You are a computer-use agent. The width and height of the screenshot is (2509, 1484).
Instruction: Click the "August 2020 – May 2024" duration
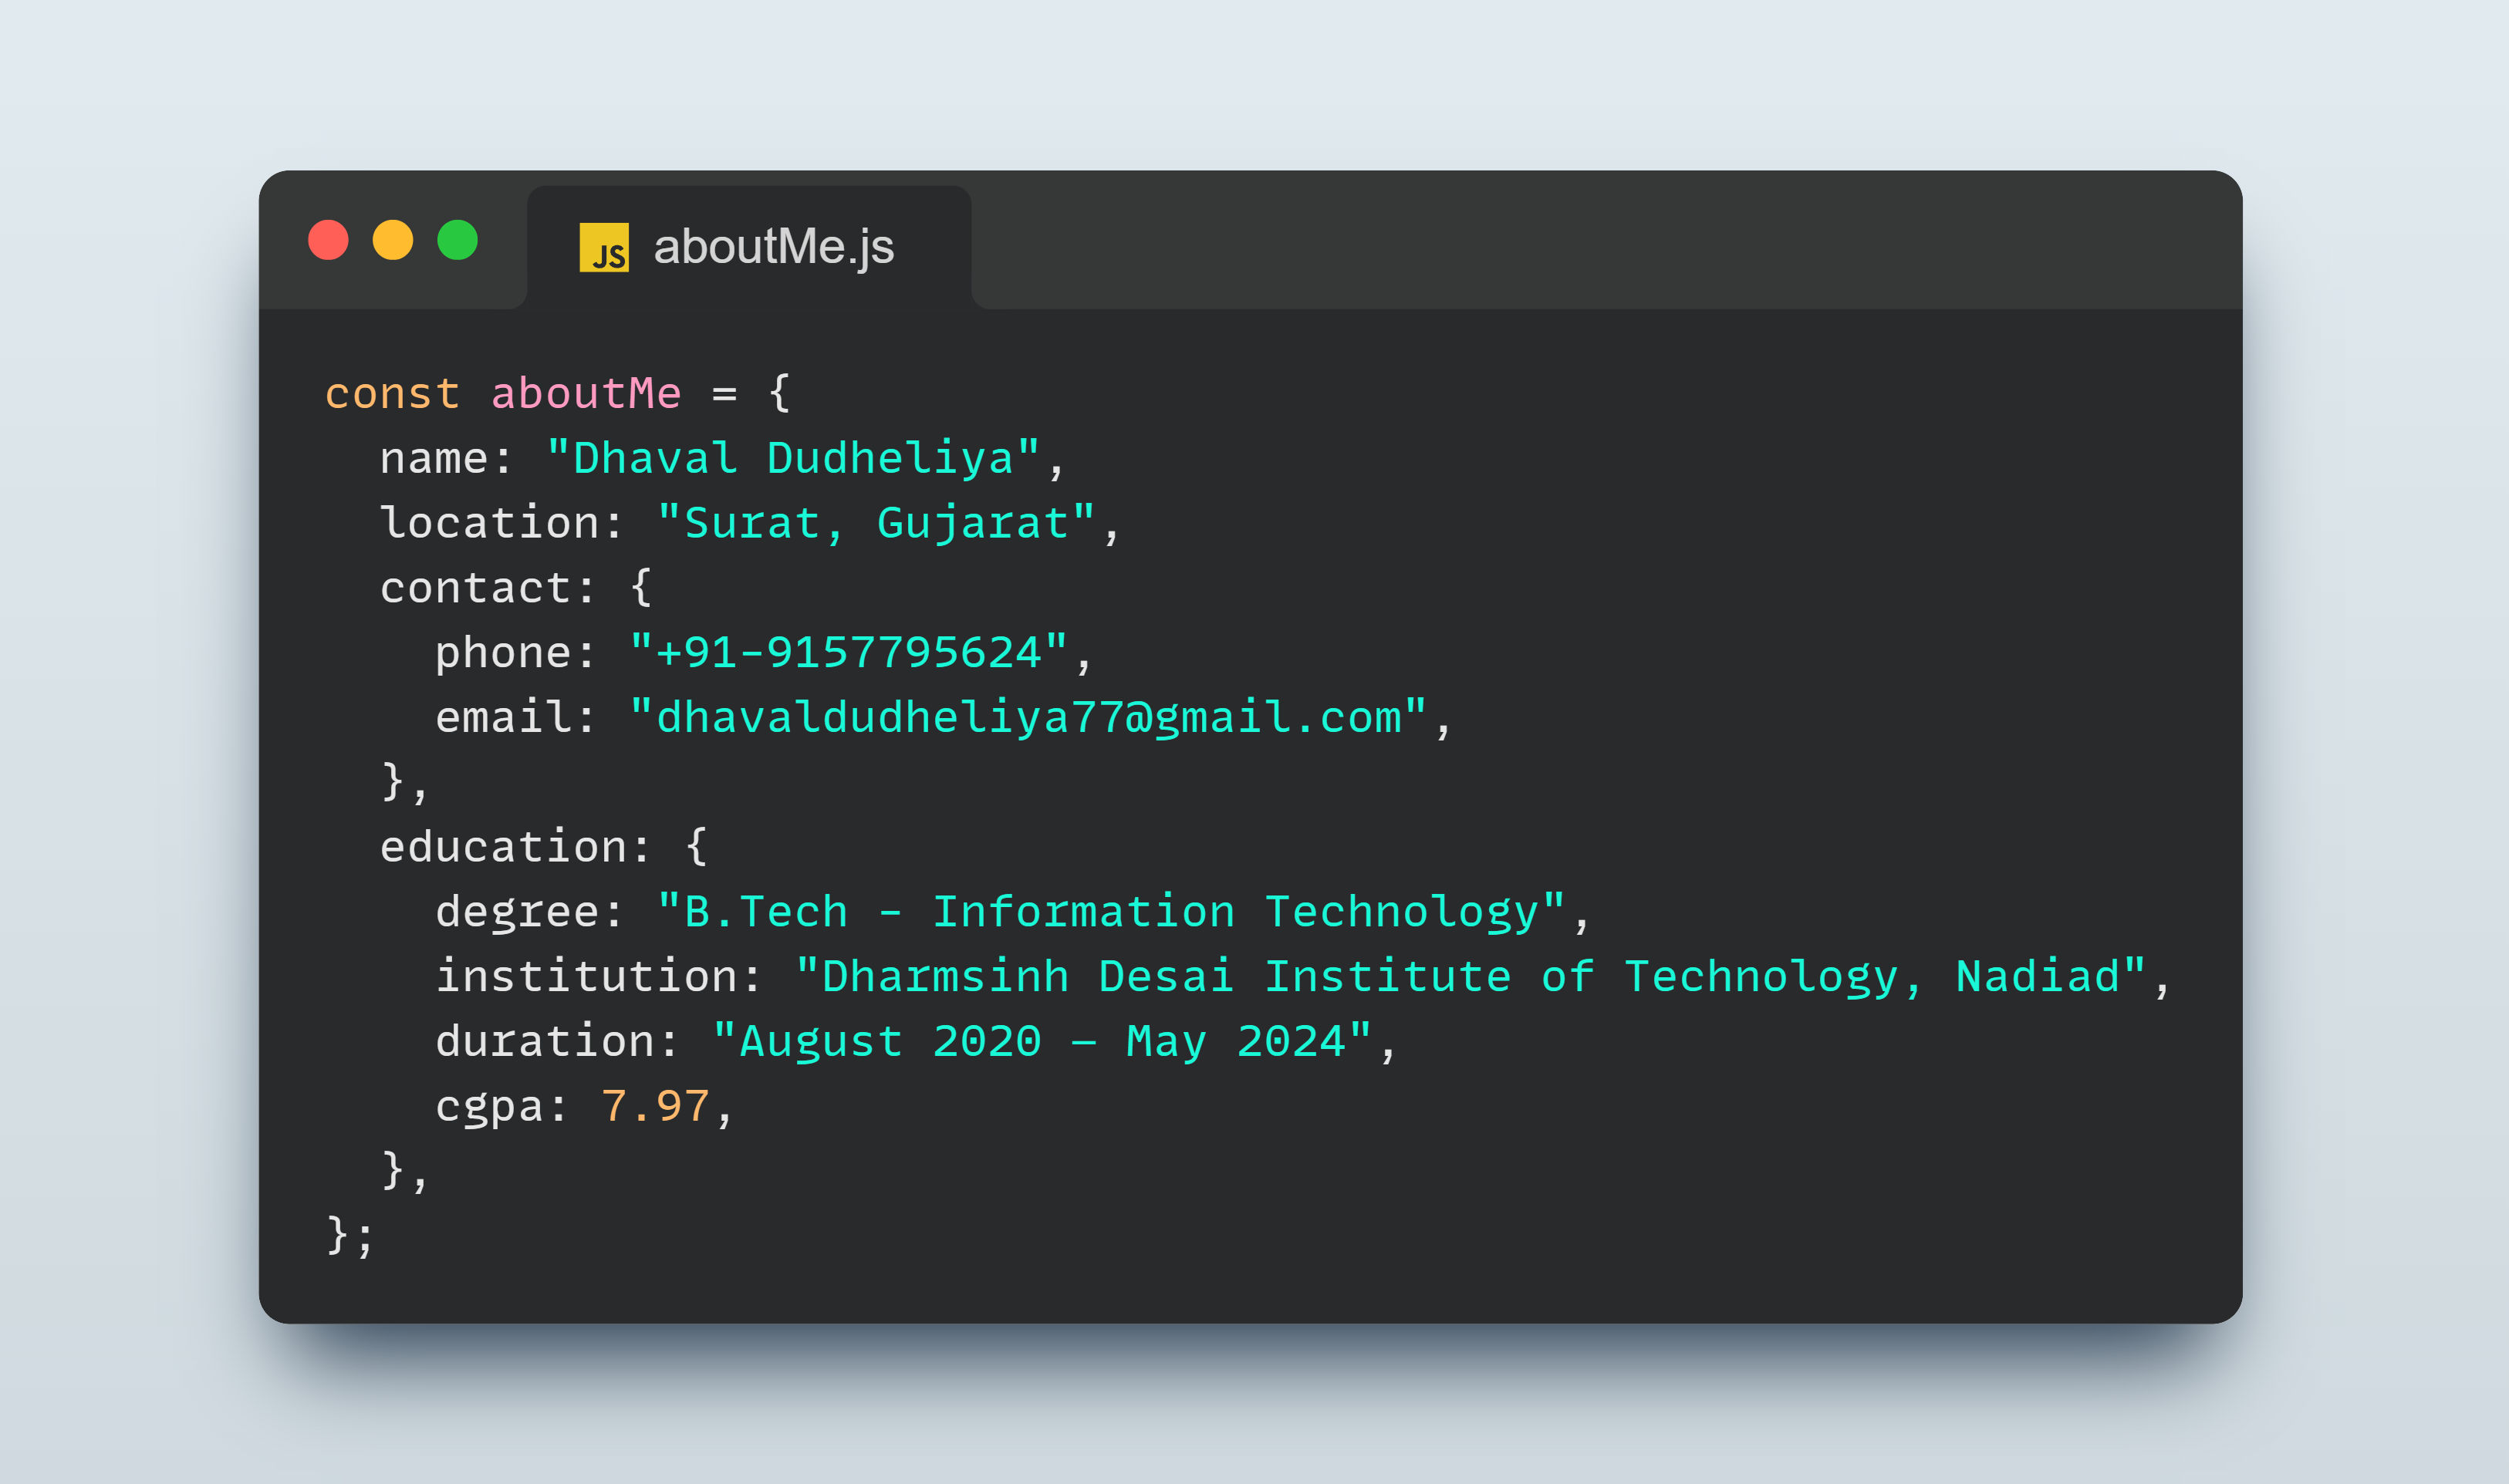pyautogui.click(x=1042, y=1041)
